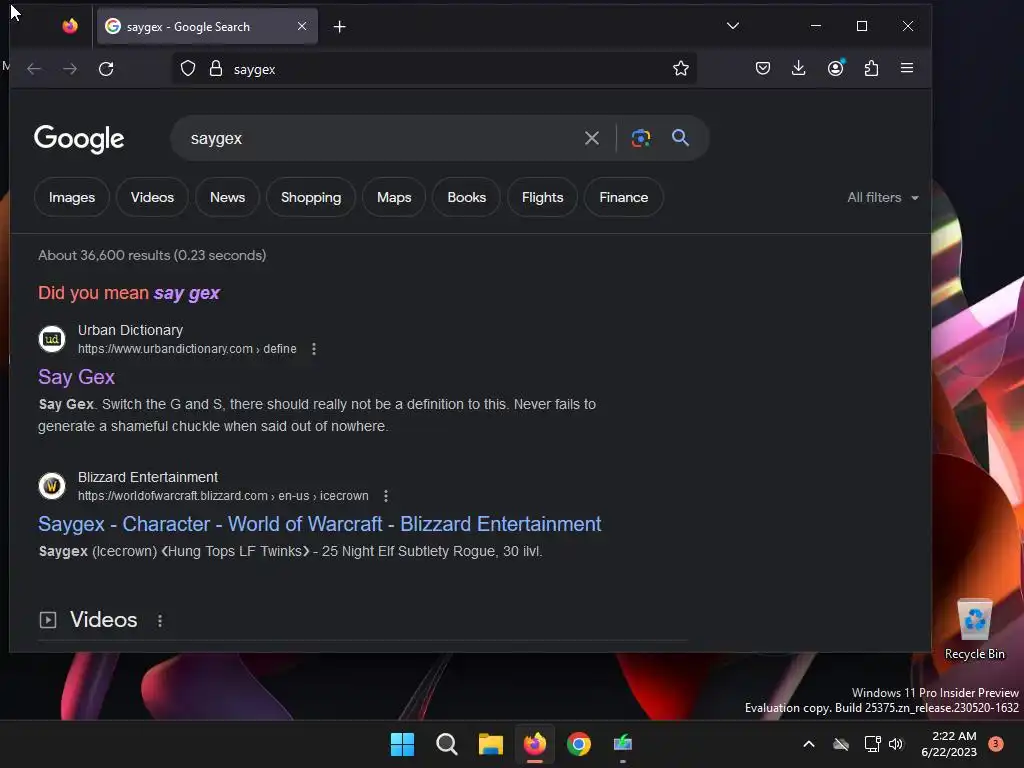Image resolution: width=1024 pixels, height=768 pixels.
Task: Switch to the Videos filter chip
Action: click(x=152, y=197)
